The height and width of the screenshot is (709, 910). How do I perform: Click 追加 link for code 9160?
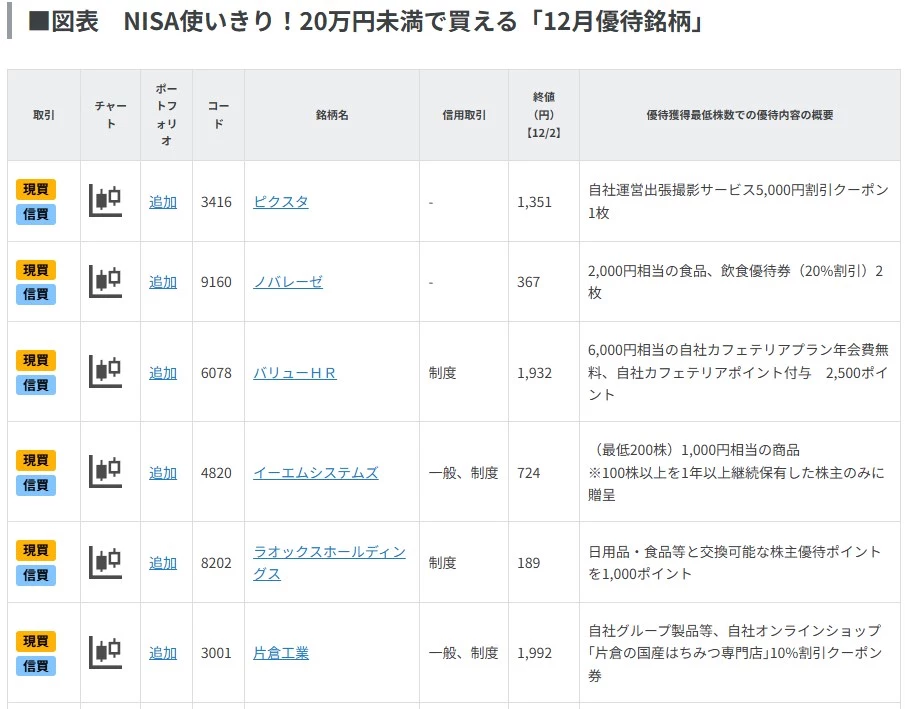click(x=163, y=282)
